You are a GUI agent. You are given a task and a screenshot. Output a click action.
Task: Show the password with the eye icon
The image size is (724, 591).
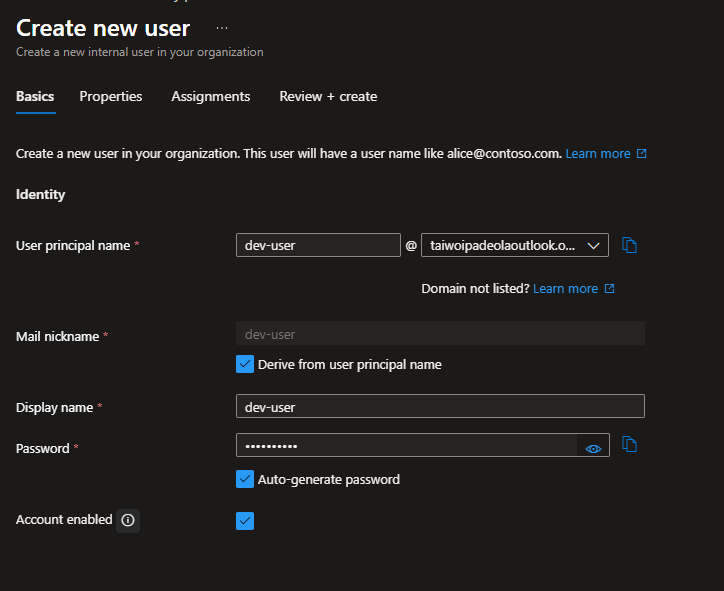pos(593,448)
